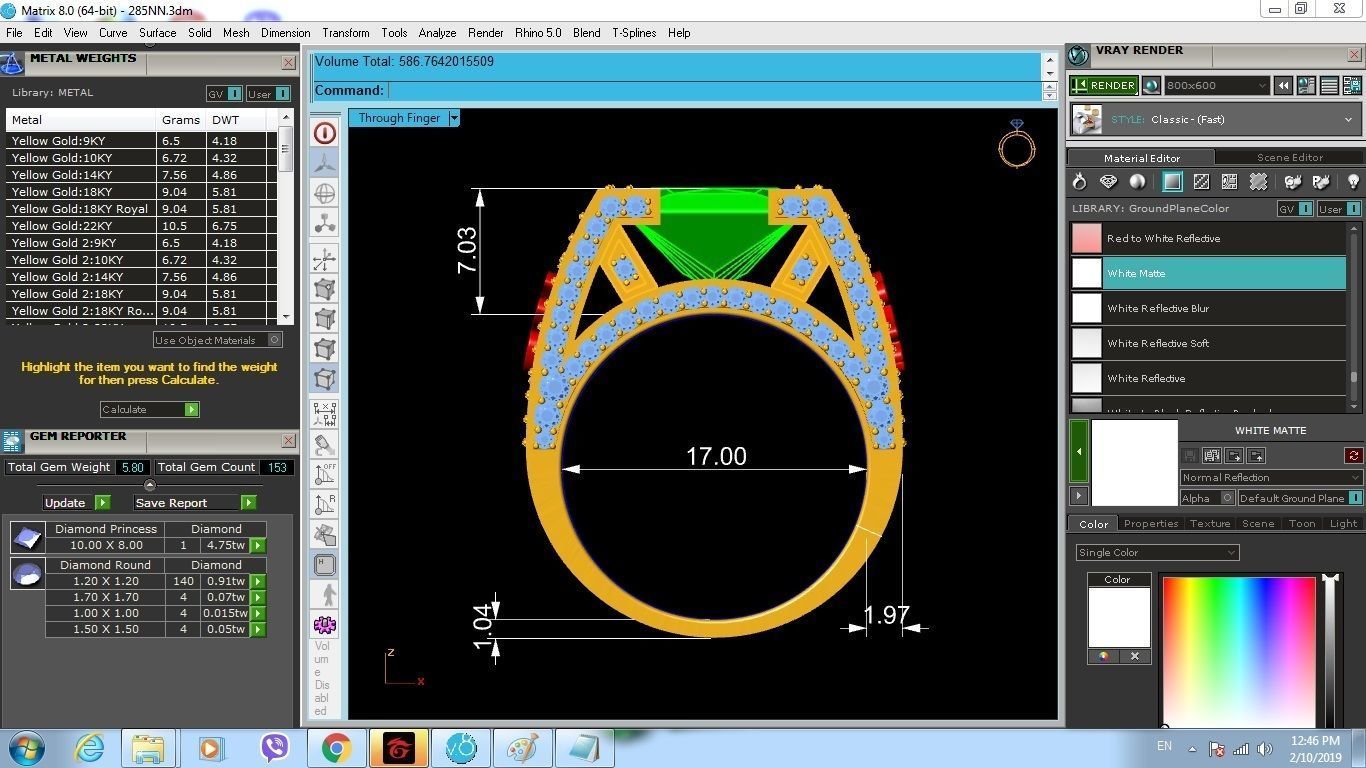This screenshot has width=1366, height=768.
Task: Select the Yellow Gold:18KY Royal row
Action: click(x=140, y=209)
